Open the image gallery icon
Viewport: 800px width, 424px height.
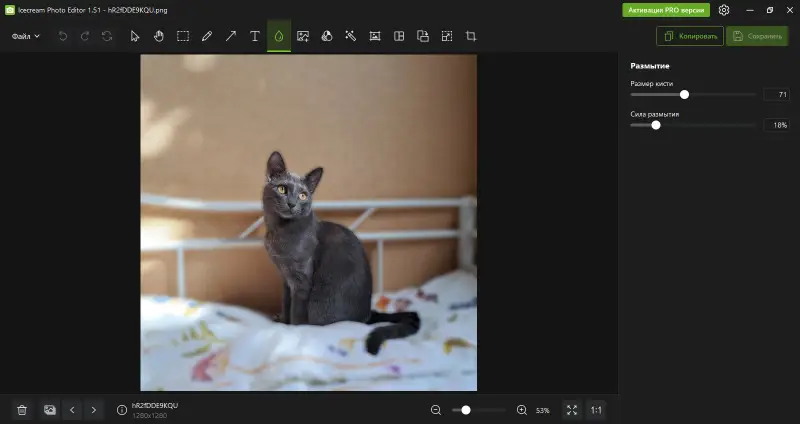click(49, 410)
